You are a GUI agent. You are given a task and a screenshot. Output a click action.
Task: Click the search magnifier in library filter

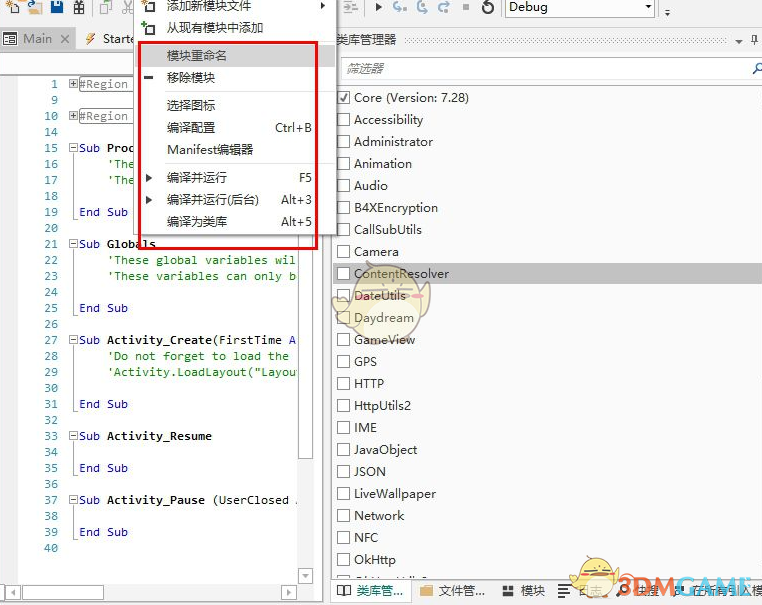(x=757, y=69)
